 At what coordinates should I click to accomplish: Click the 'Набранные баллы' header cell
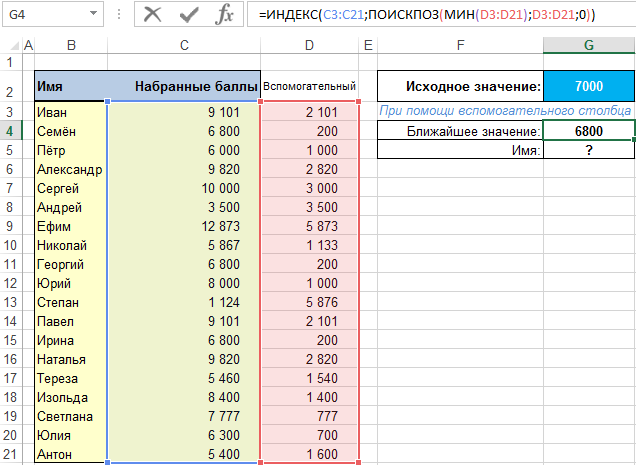point(184,86)
